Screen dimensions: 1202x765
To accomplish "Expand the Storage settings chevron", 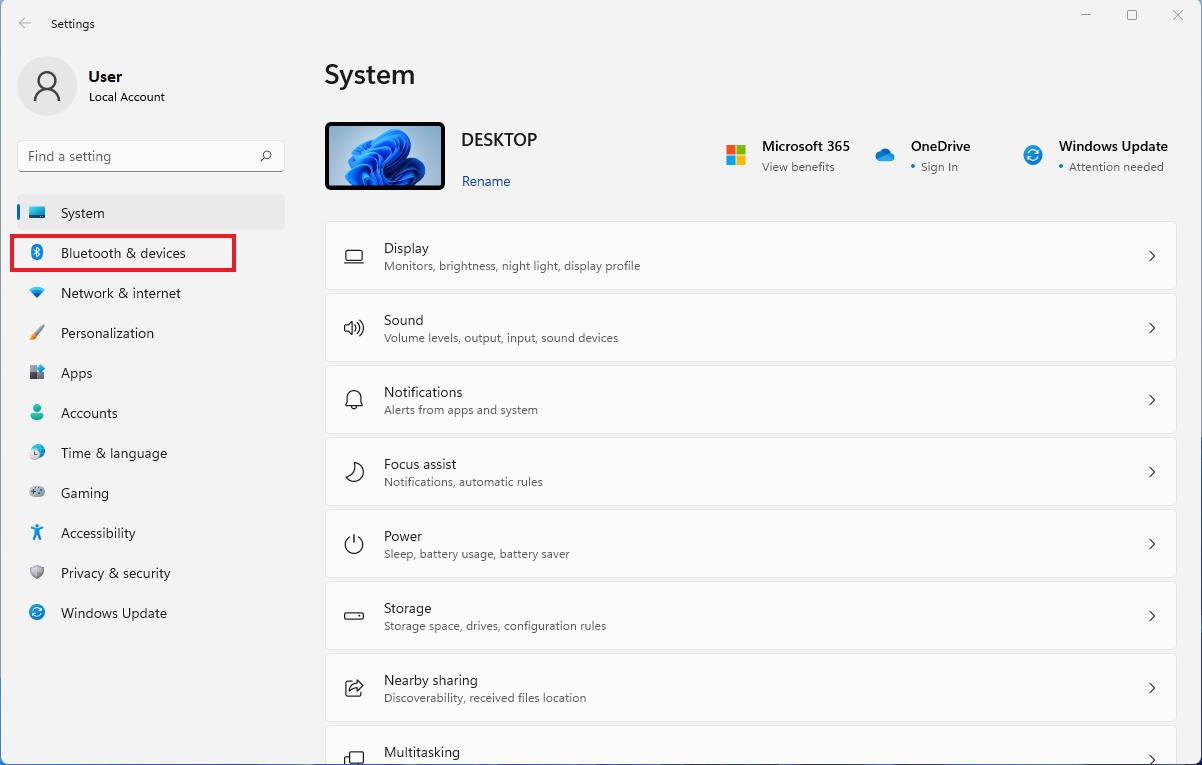I will point(1152,616).
